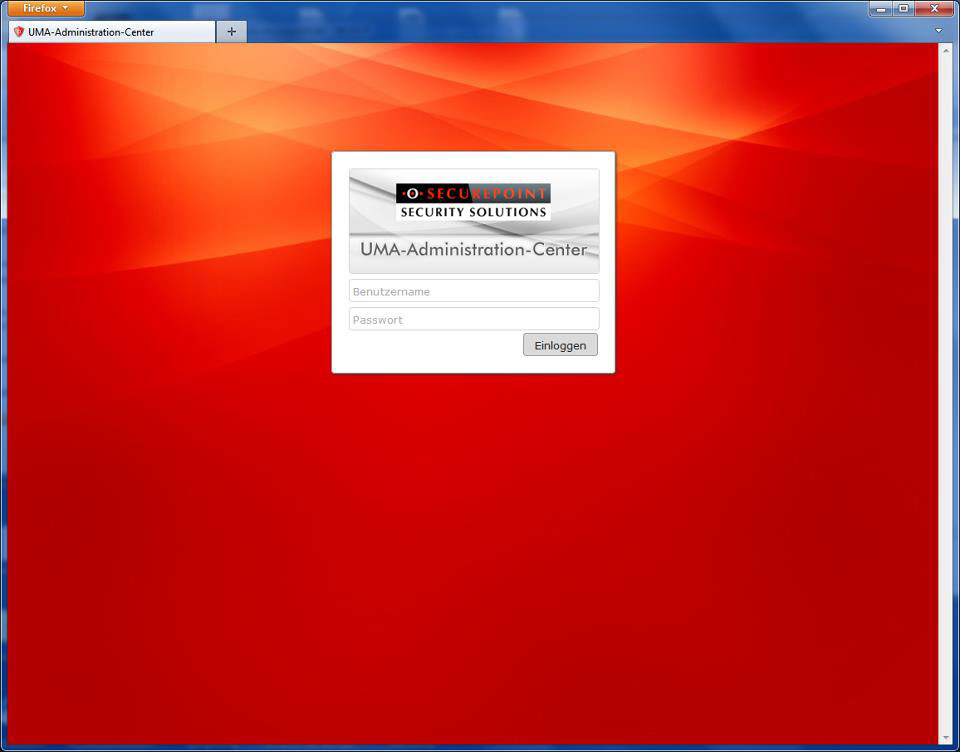The image size is (960, 752).
Task: Focus the Passwort input field
Action: click(474, 319)
